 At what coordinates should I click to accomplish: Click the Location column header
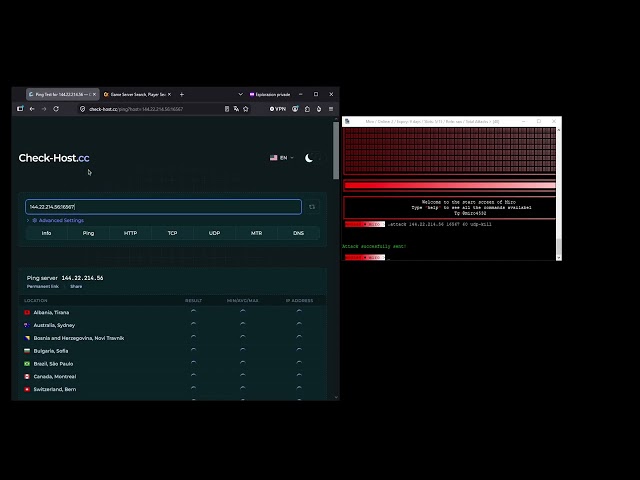(x=36, y=300)
